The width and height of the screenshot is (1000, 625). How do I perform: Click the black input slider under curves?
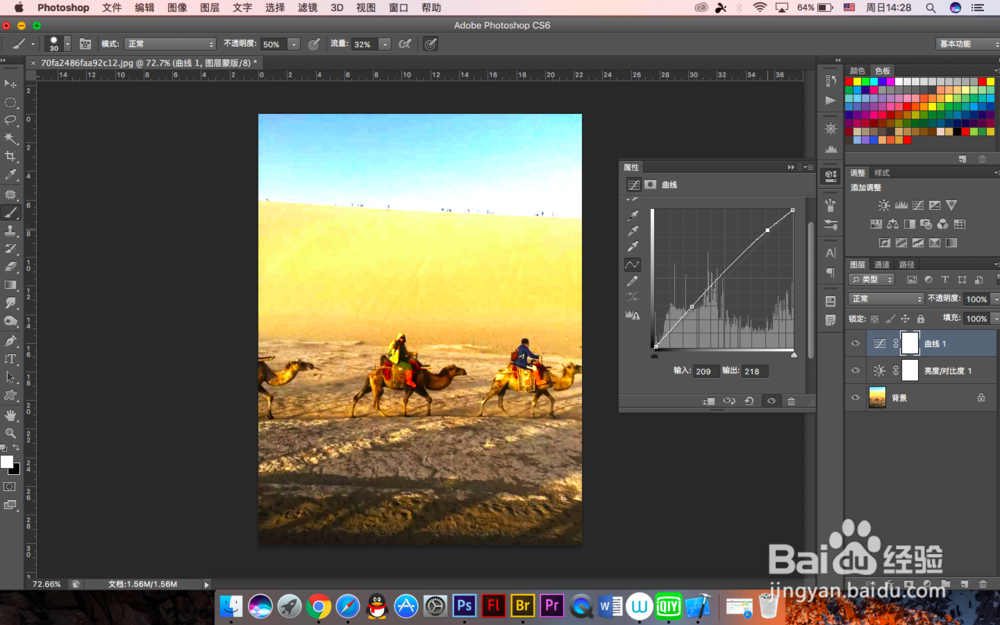[x=654, y=355]
